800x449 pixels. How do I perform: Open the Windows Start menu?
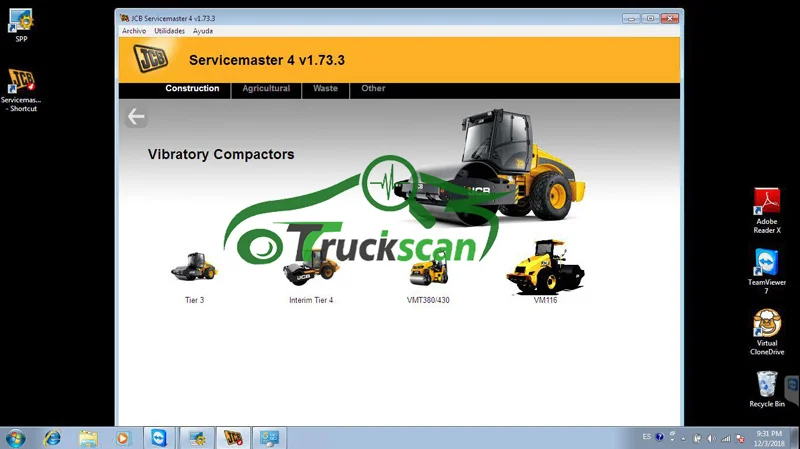tap(15, 438)
